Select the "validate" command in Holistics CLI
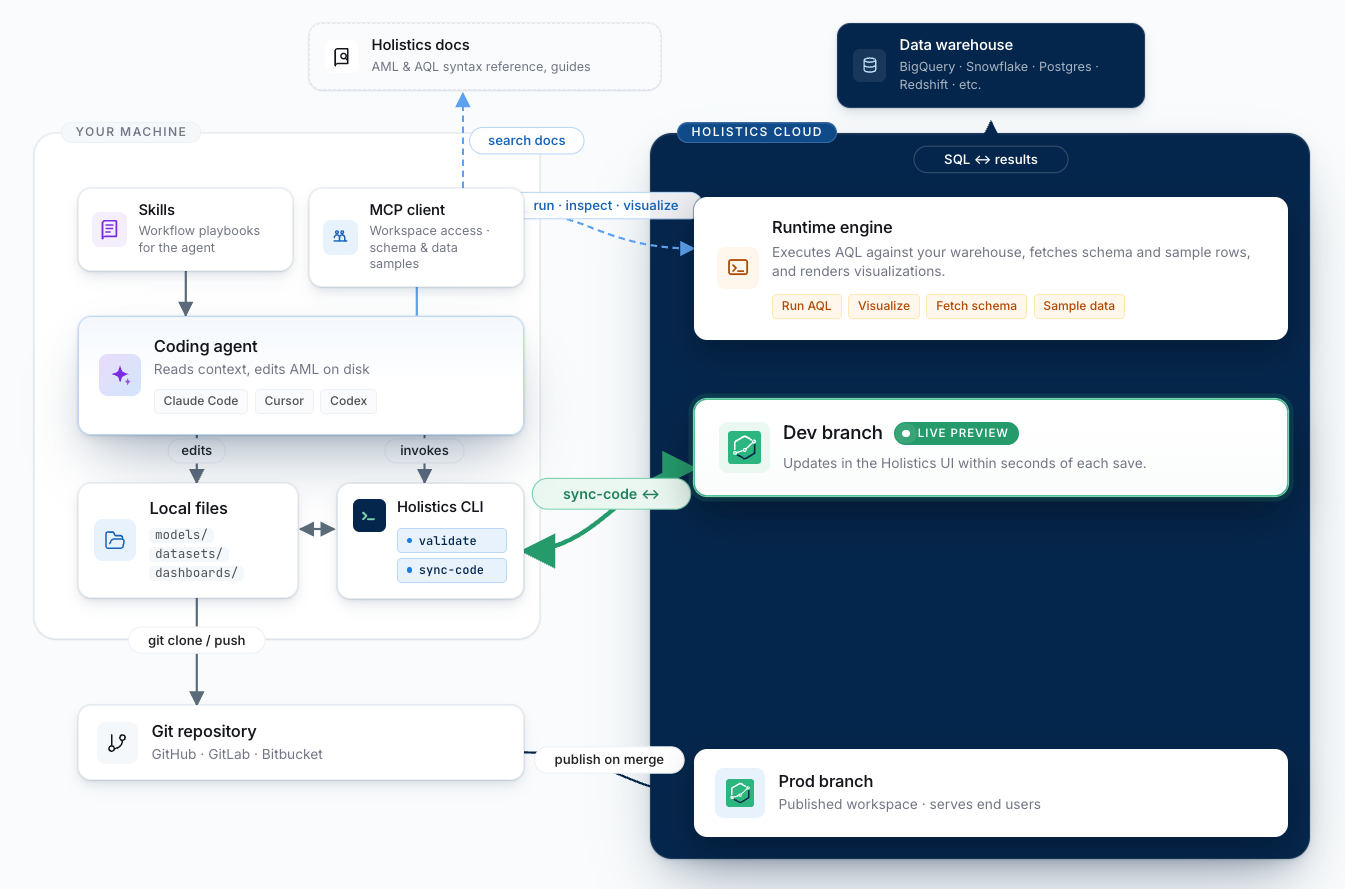This screenshot has width=1345, height=889. pyautogui.click(x=452, y=541)
